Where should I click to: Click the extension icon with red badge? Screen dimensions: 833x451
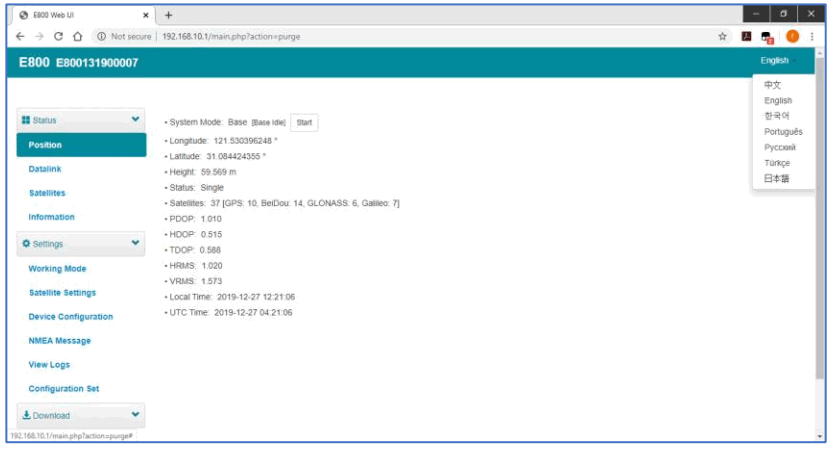(x=767, y=37)
